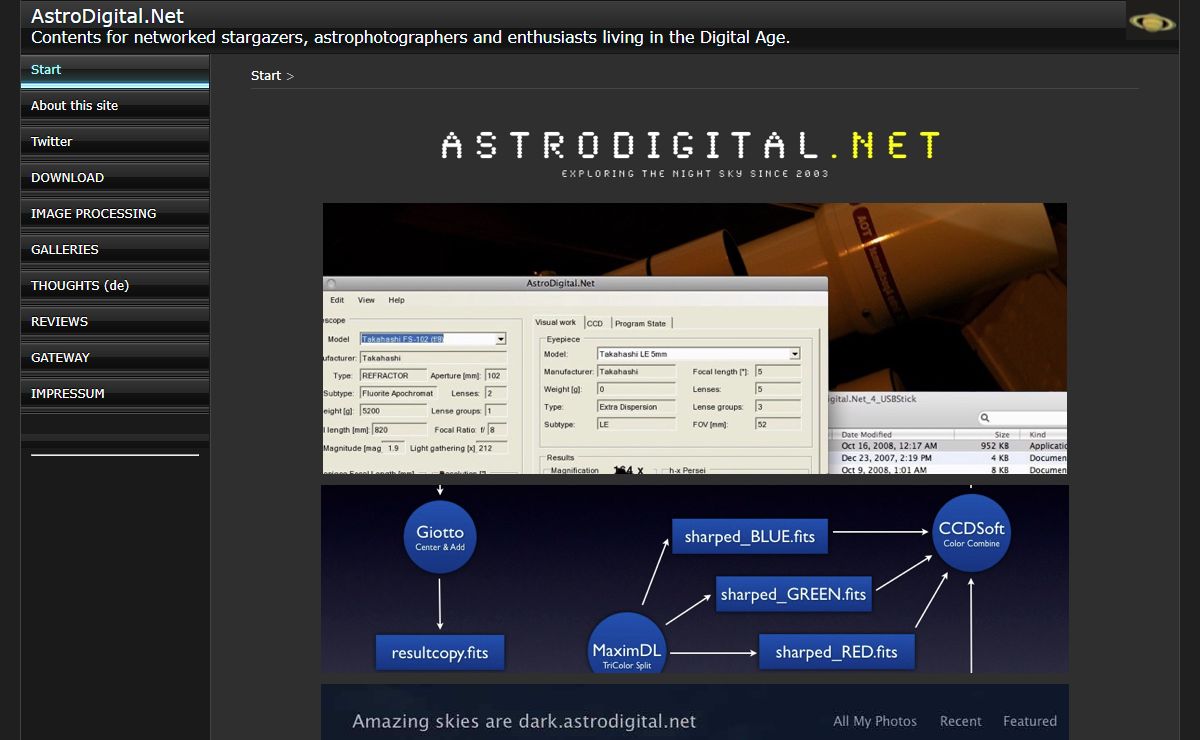
Task: Select All My Photos in the dark banner
Action: pos(875,721)
